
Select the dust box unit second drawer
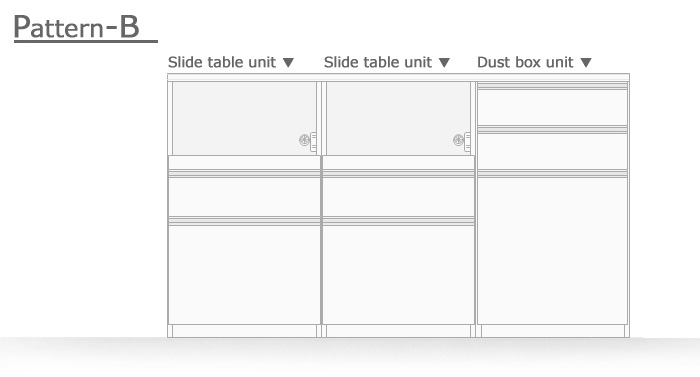point(552,151)
